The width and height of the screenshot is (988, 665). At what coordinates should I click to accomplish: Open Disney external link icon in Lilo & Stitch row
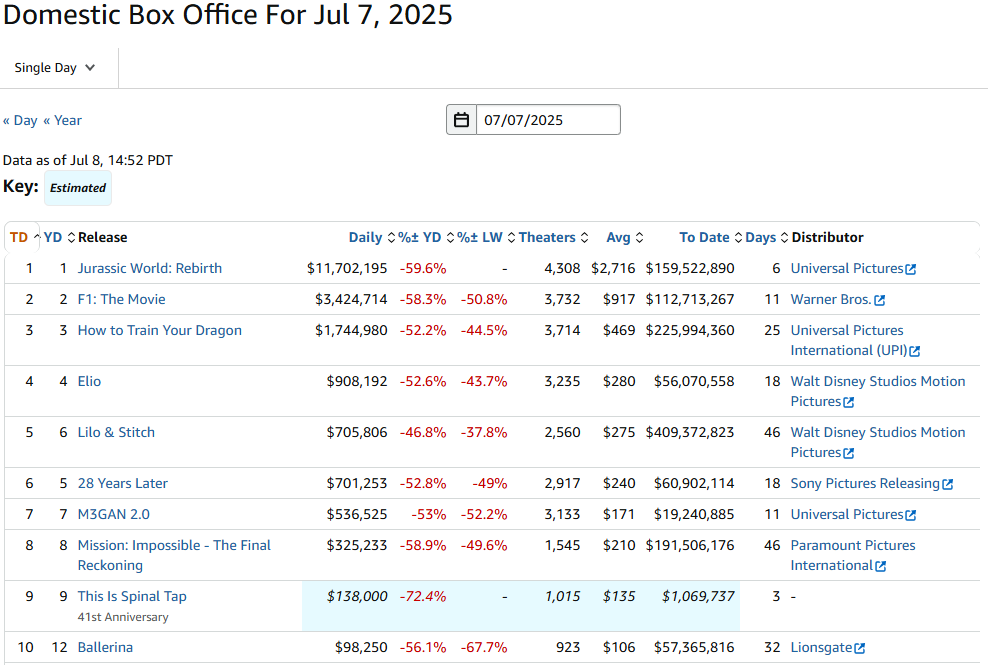[x=849, y=453]
